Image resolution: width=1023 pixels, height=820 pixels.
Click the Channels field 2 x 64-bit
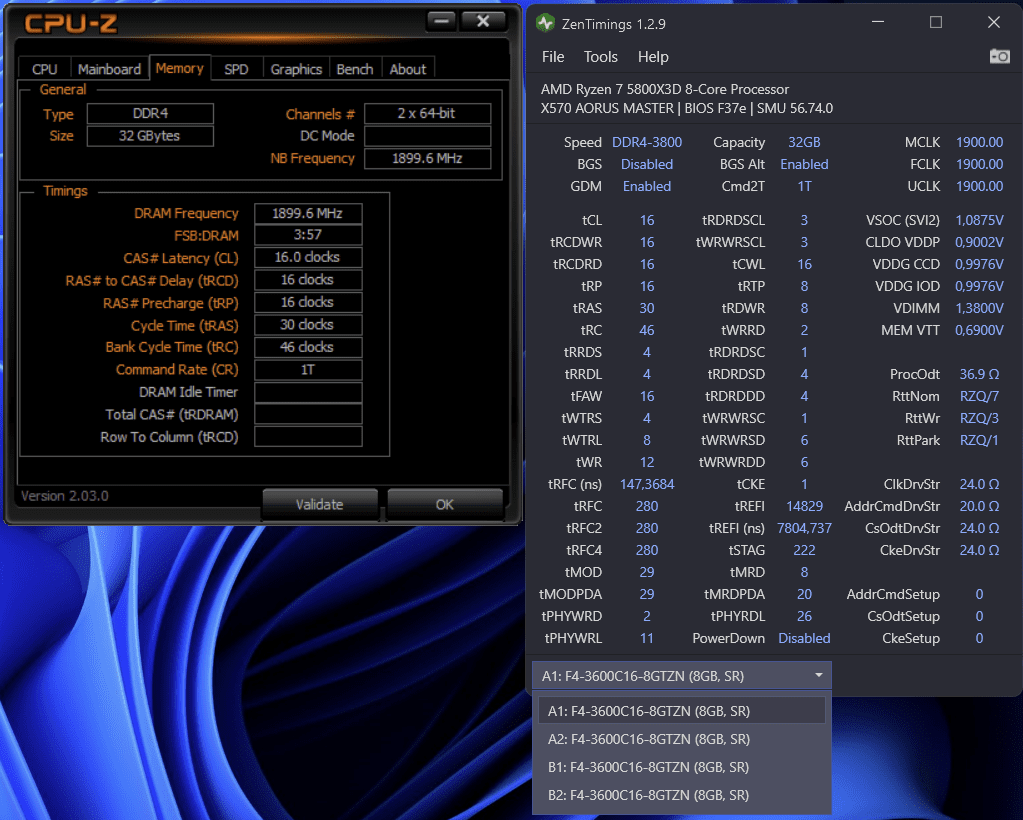[x=427, y=114]
